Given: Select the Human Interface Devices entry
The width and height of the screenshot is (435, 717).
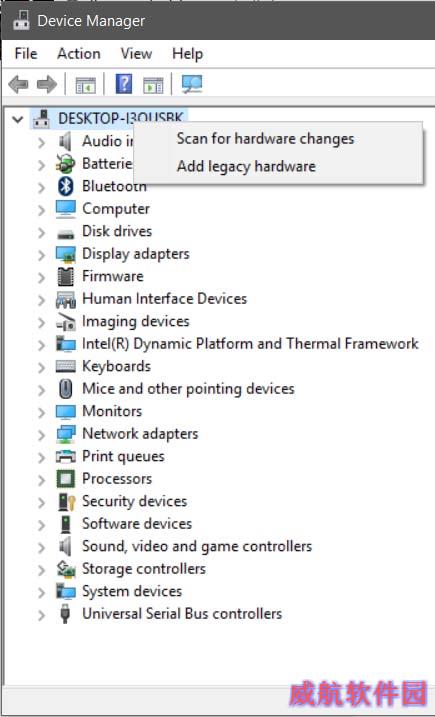Looking at the screenshot, I should coord(164,299).
